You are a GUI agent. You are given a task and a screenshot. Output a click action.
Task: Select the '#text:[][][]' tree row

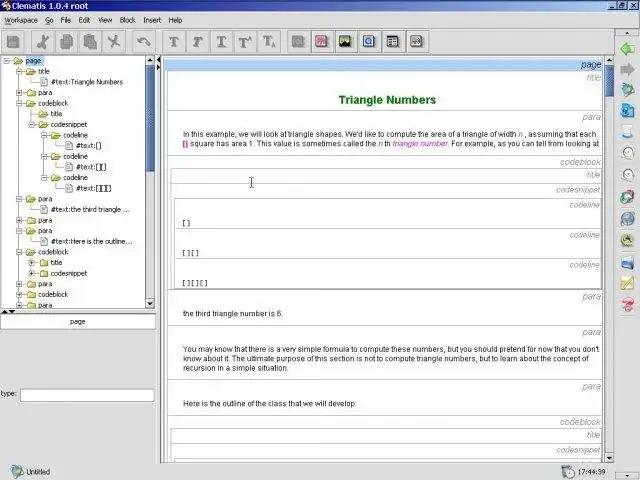[x=93, y=188]
